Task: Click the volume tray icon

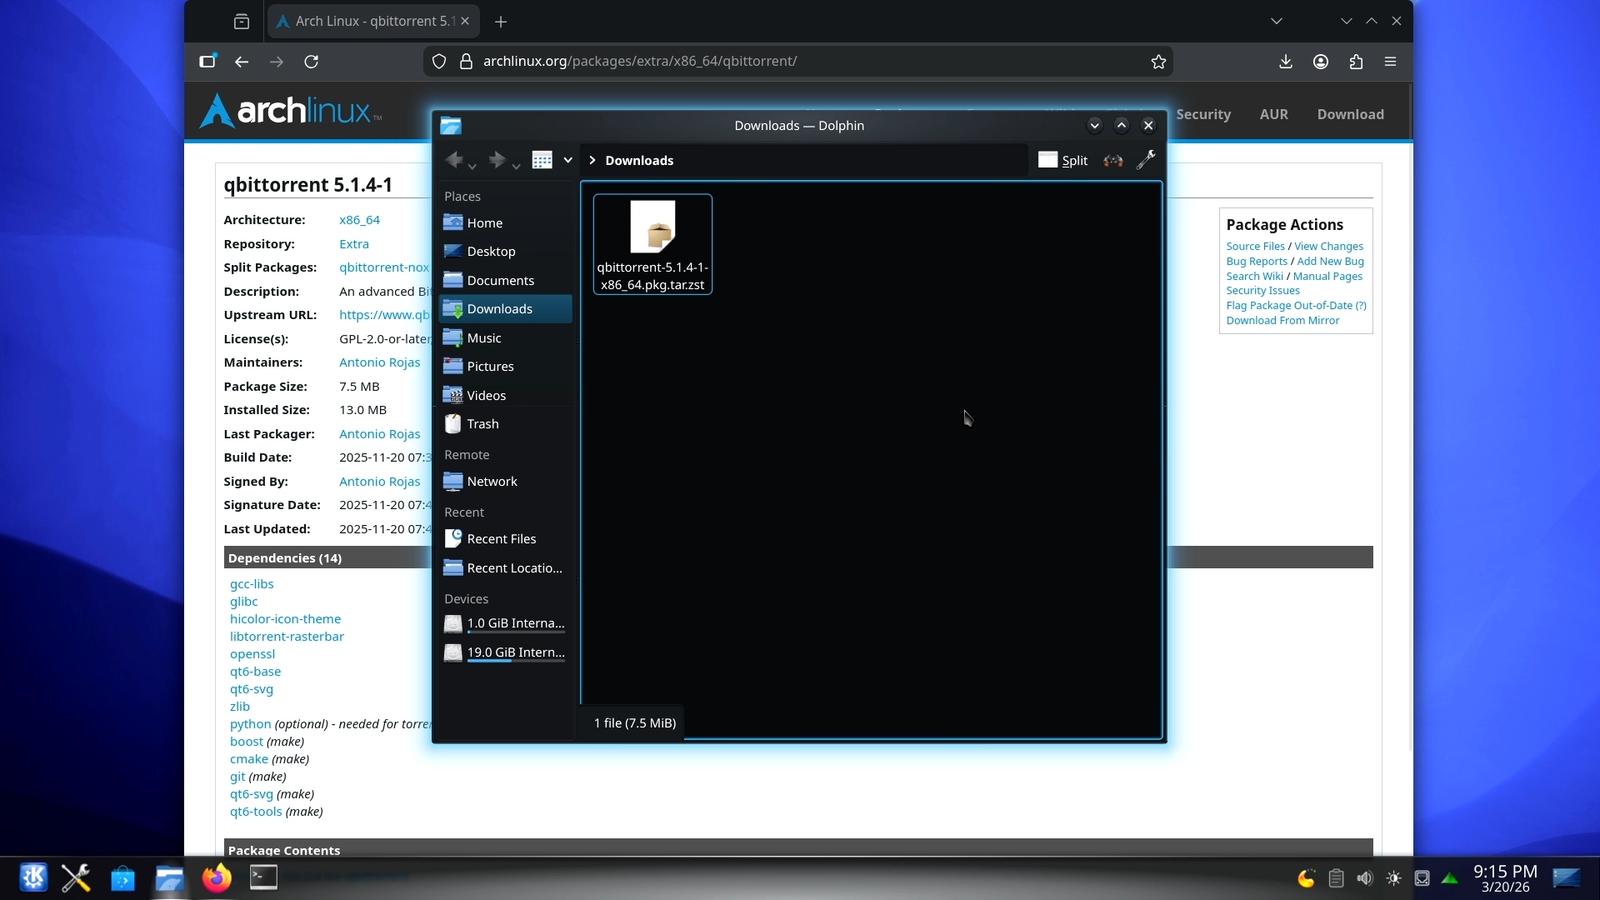Action: (1364, 878)
